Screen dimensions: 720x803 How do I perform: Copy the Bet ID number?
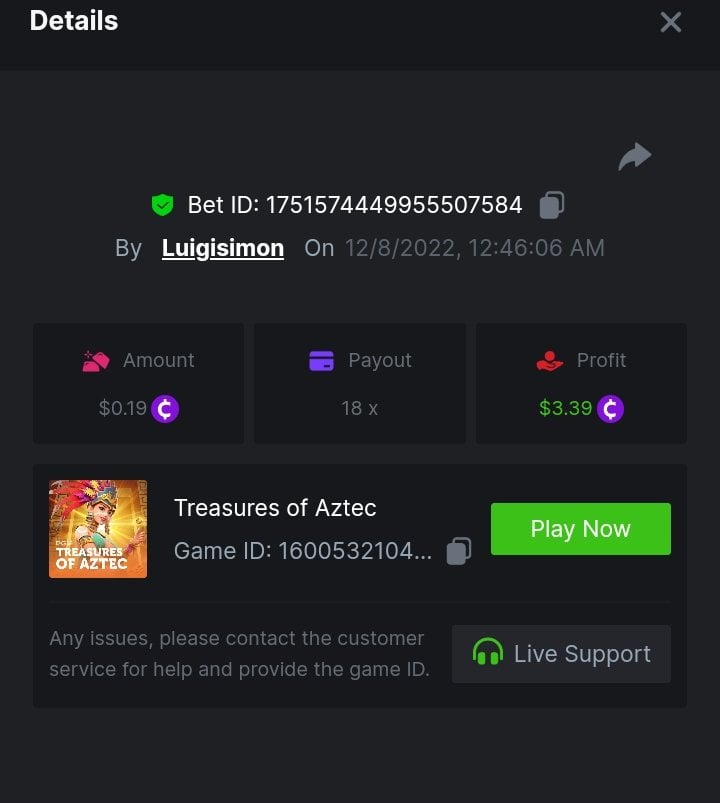click(x=551, y=205)
